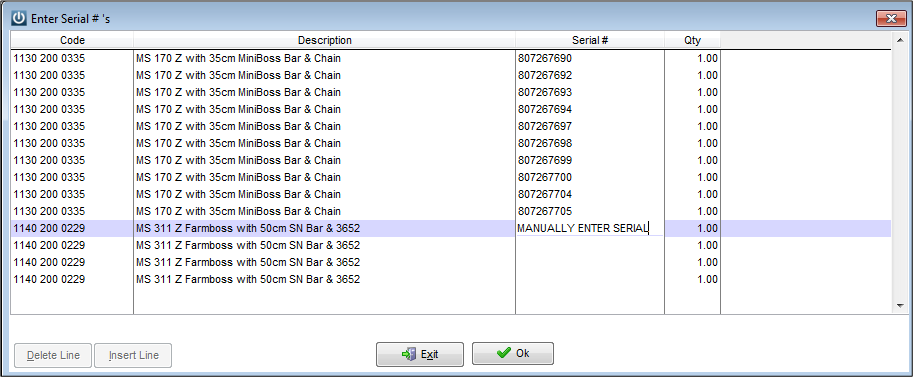Image resolution: width=913 pixels, height=377 pixels.
Task: Click the Exit button
Action: point(420,354)
